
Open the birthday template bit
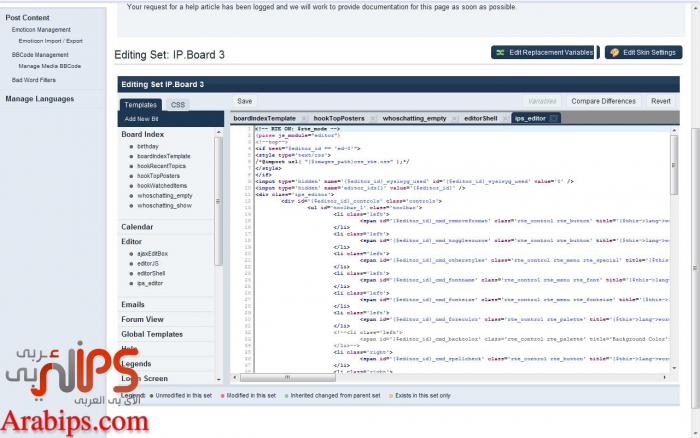(x=149, y=146)
